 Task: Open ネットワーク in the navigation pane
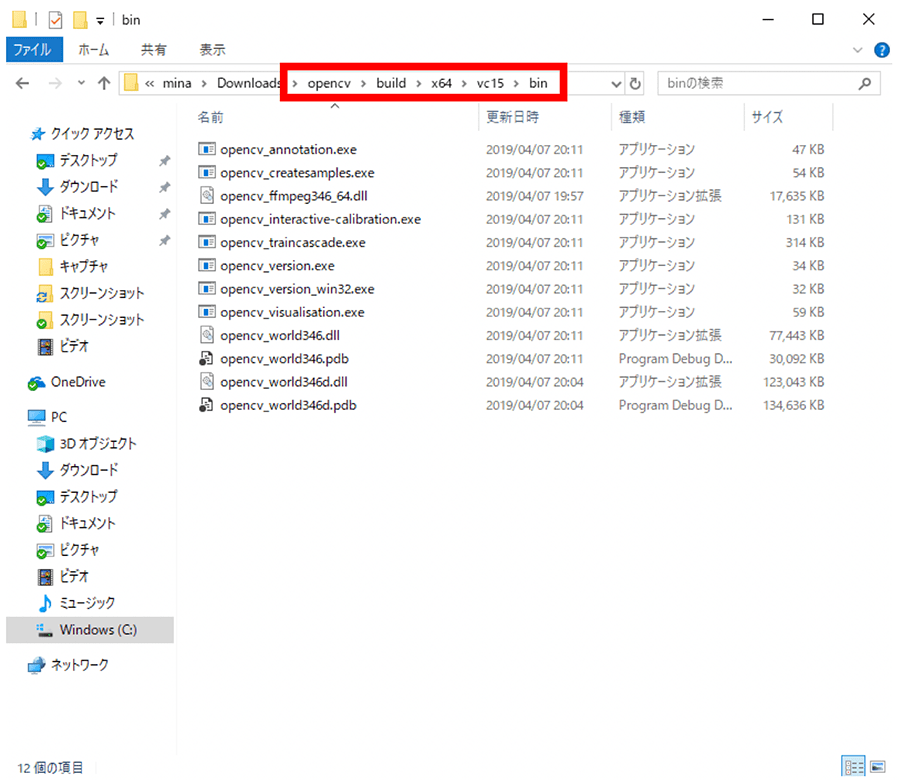click(68, 665)
